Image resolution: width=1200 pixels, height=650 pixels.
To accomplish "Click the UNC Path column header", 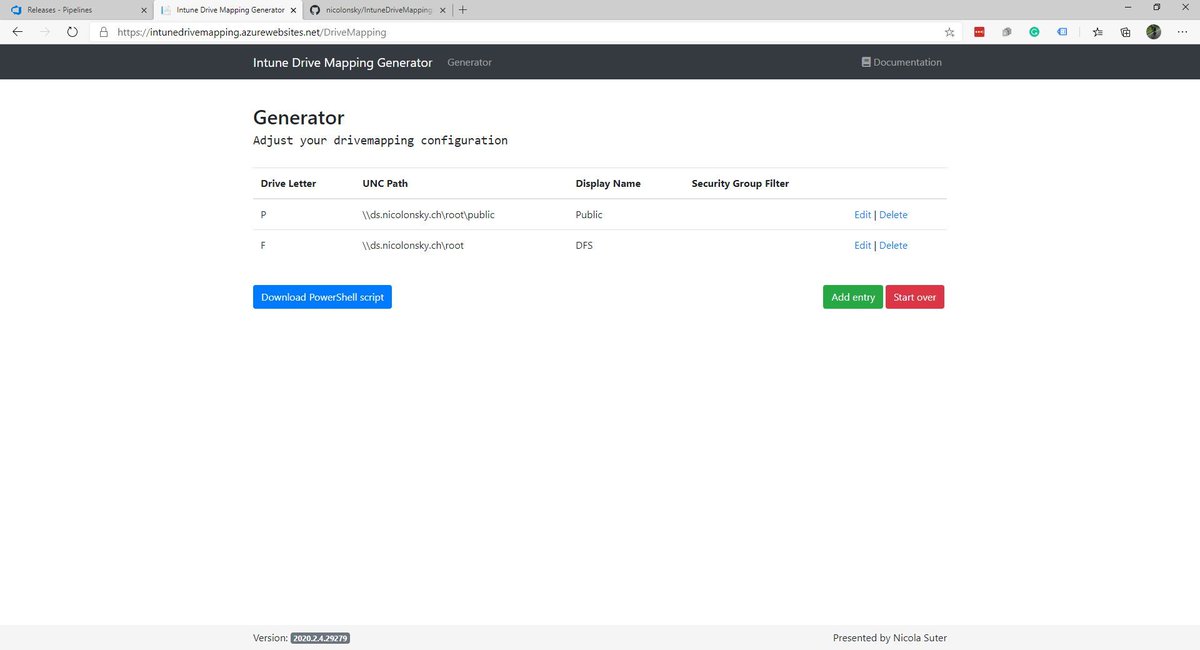I will coord(385,184).
